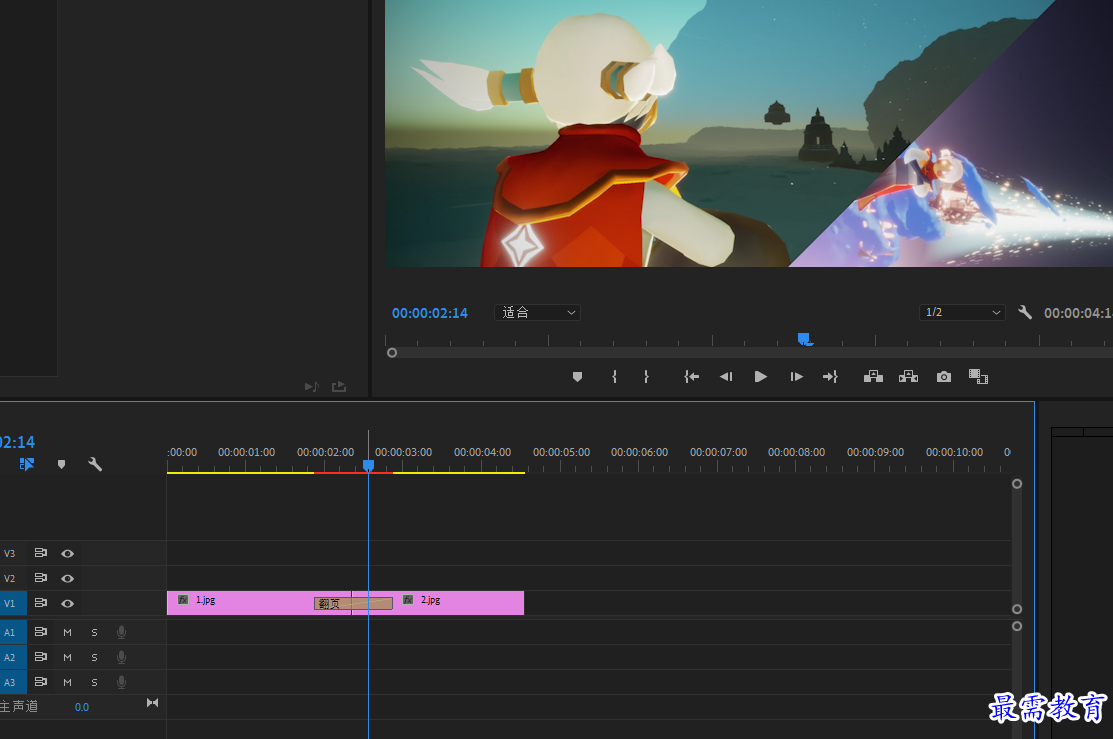Solo audio track A3

pos(94,682)
